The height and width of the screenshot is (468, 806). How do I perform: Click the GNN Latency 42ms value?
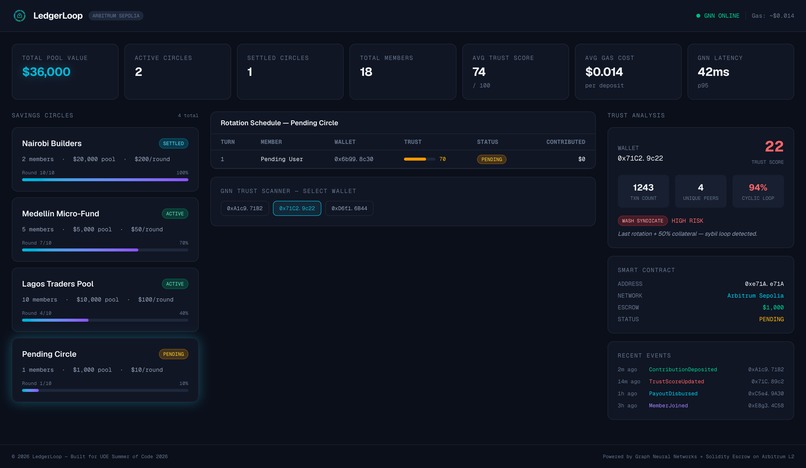pyautogui.click(x=713, y=72)
